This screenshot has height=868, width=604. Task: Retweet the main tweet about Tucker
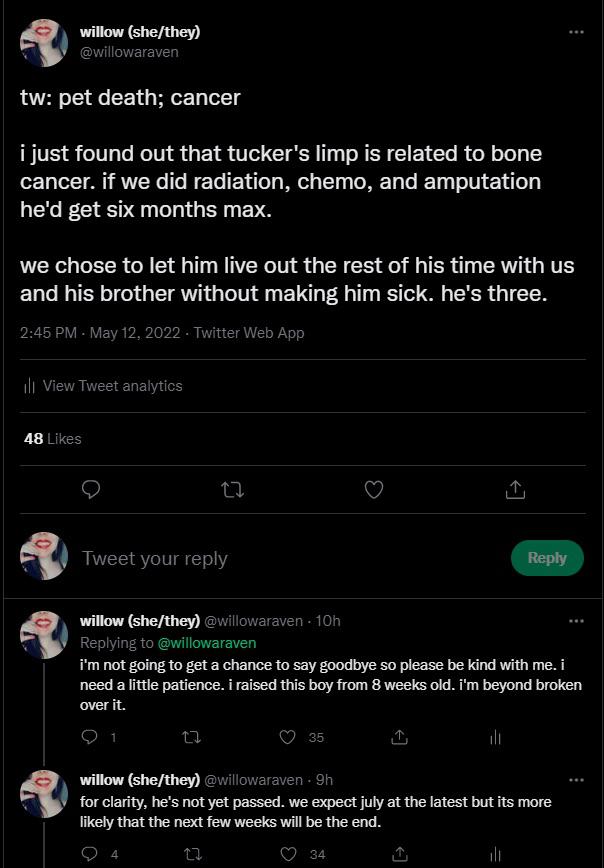tap(232, 489)
